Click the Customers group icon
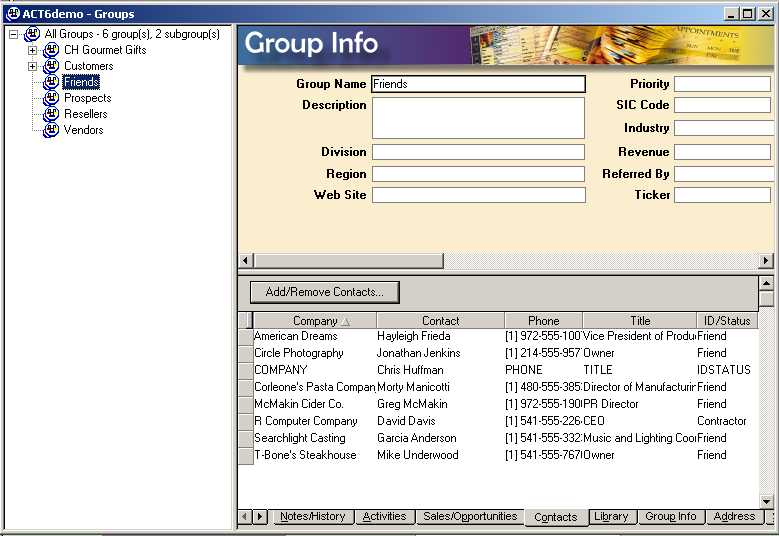 [51, 66]
